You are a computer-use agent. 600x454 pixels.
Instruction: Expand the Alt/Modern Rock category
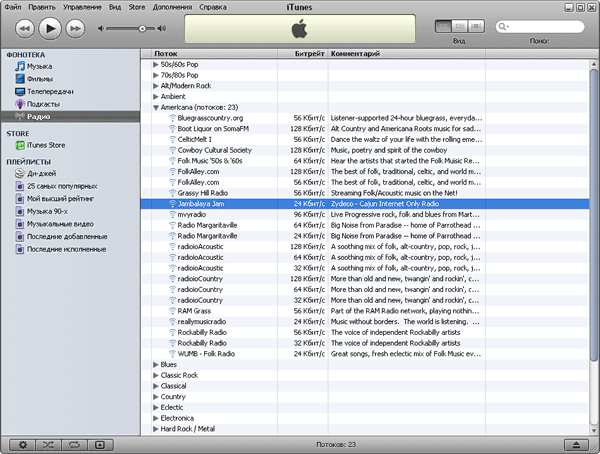pyautogui.click(x=156, y=86)
